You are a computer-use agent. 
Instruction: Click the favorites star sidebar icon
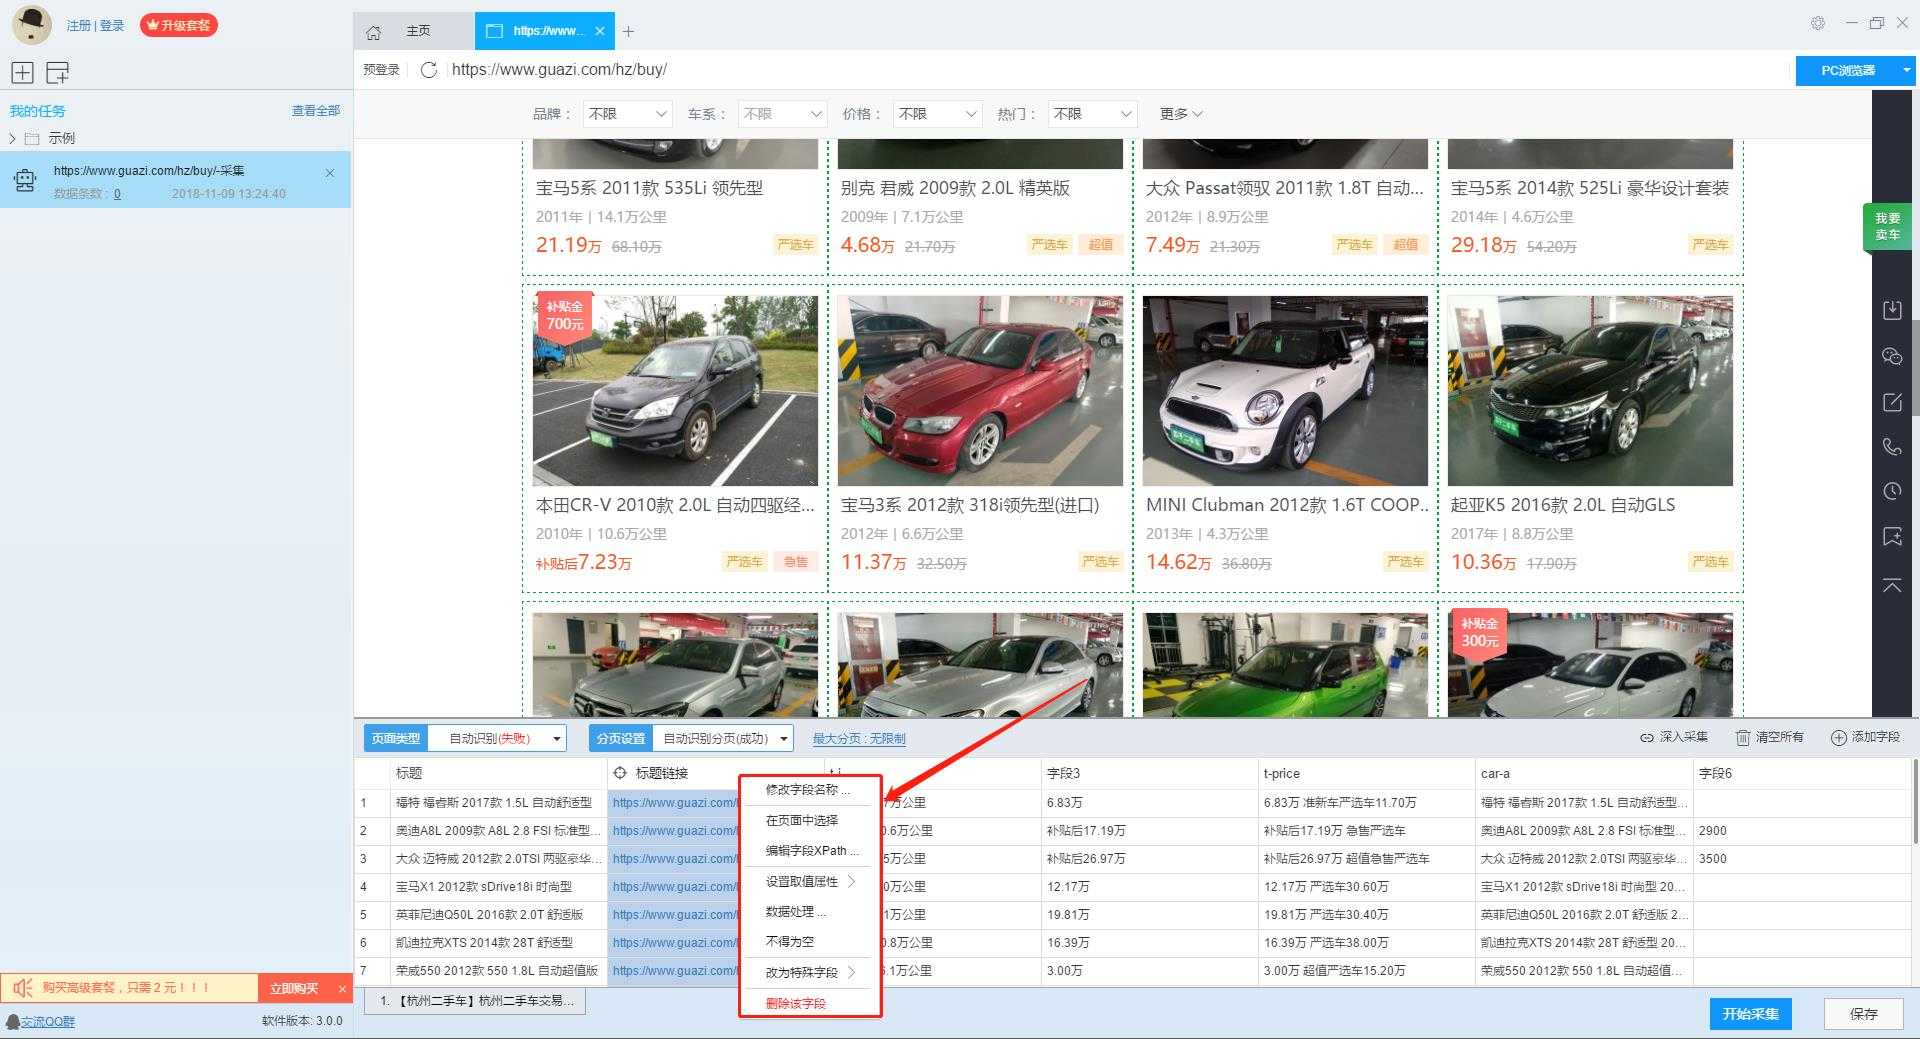pos(1892,537)
